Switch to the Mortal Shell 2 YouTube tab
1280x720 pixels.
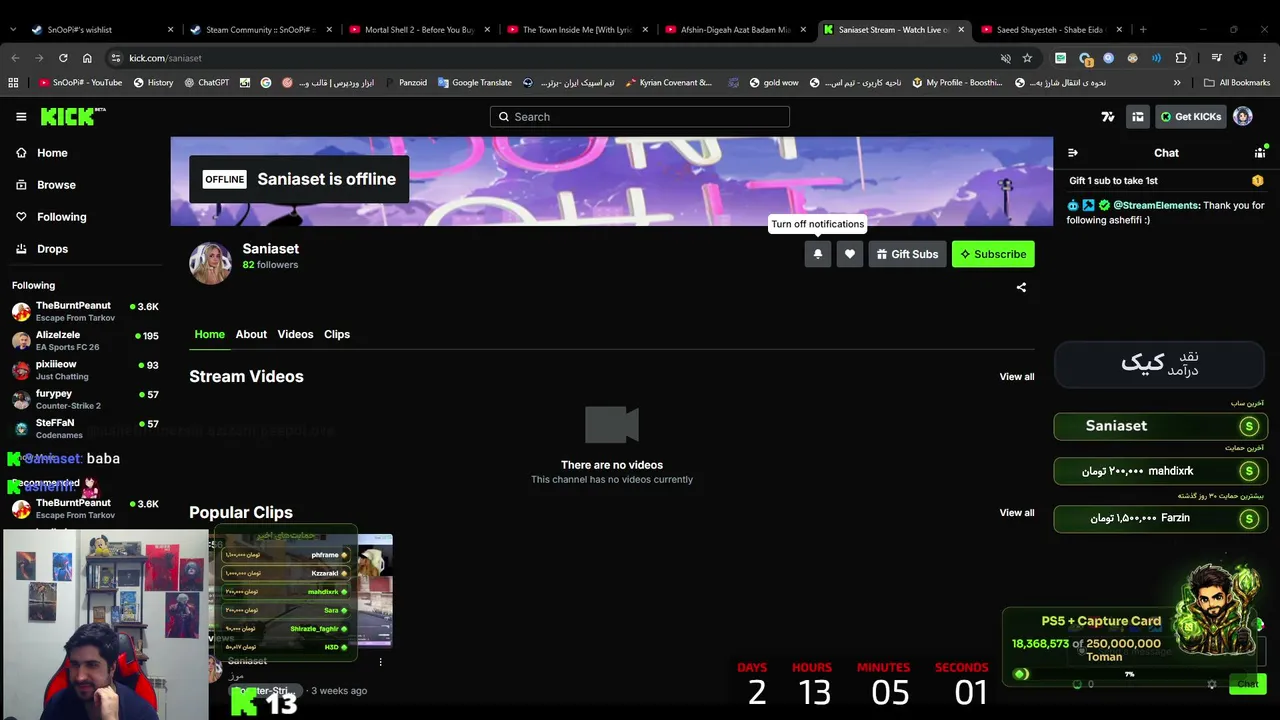click(418, 30)
